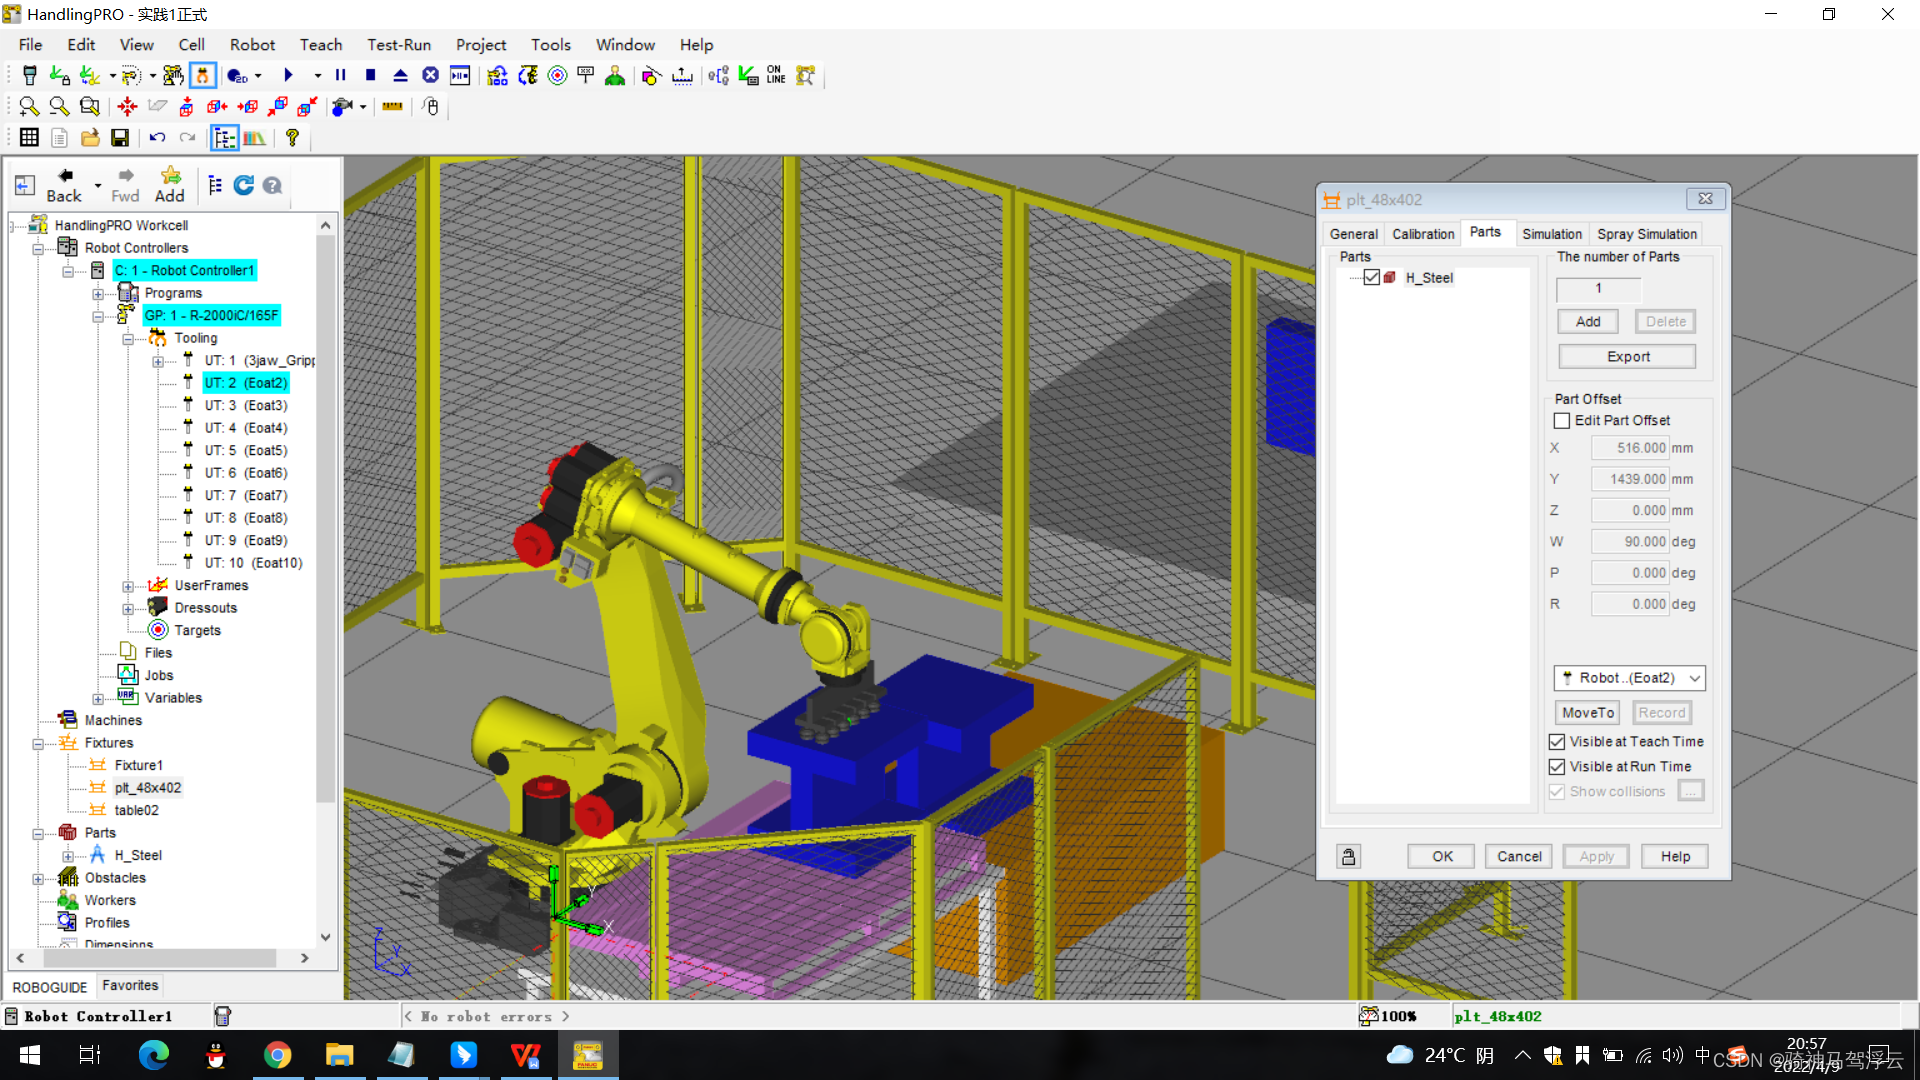Expand the Dressouts node
Screen dimensions: 1920x1080
128,609
